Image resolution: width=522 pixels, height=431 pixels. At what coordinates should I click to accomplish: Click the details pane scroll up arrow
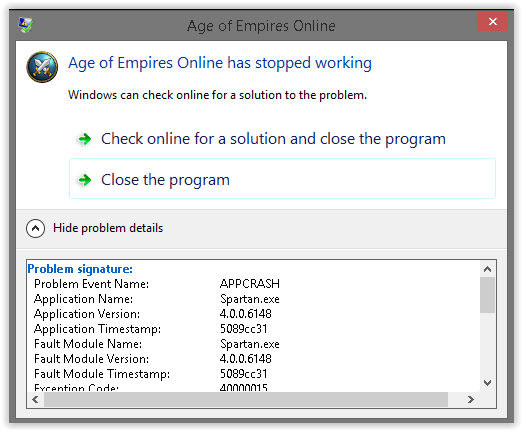click(x=487, y=269)
